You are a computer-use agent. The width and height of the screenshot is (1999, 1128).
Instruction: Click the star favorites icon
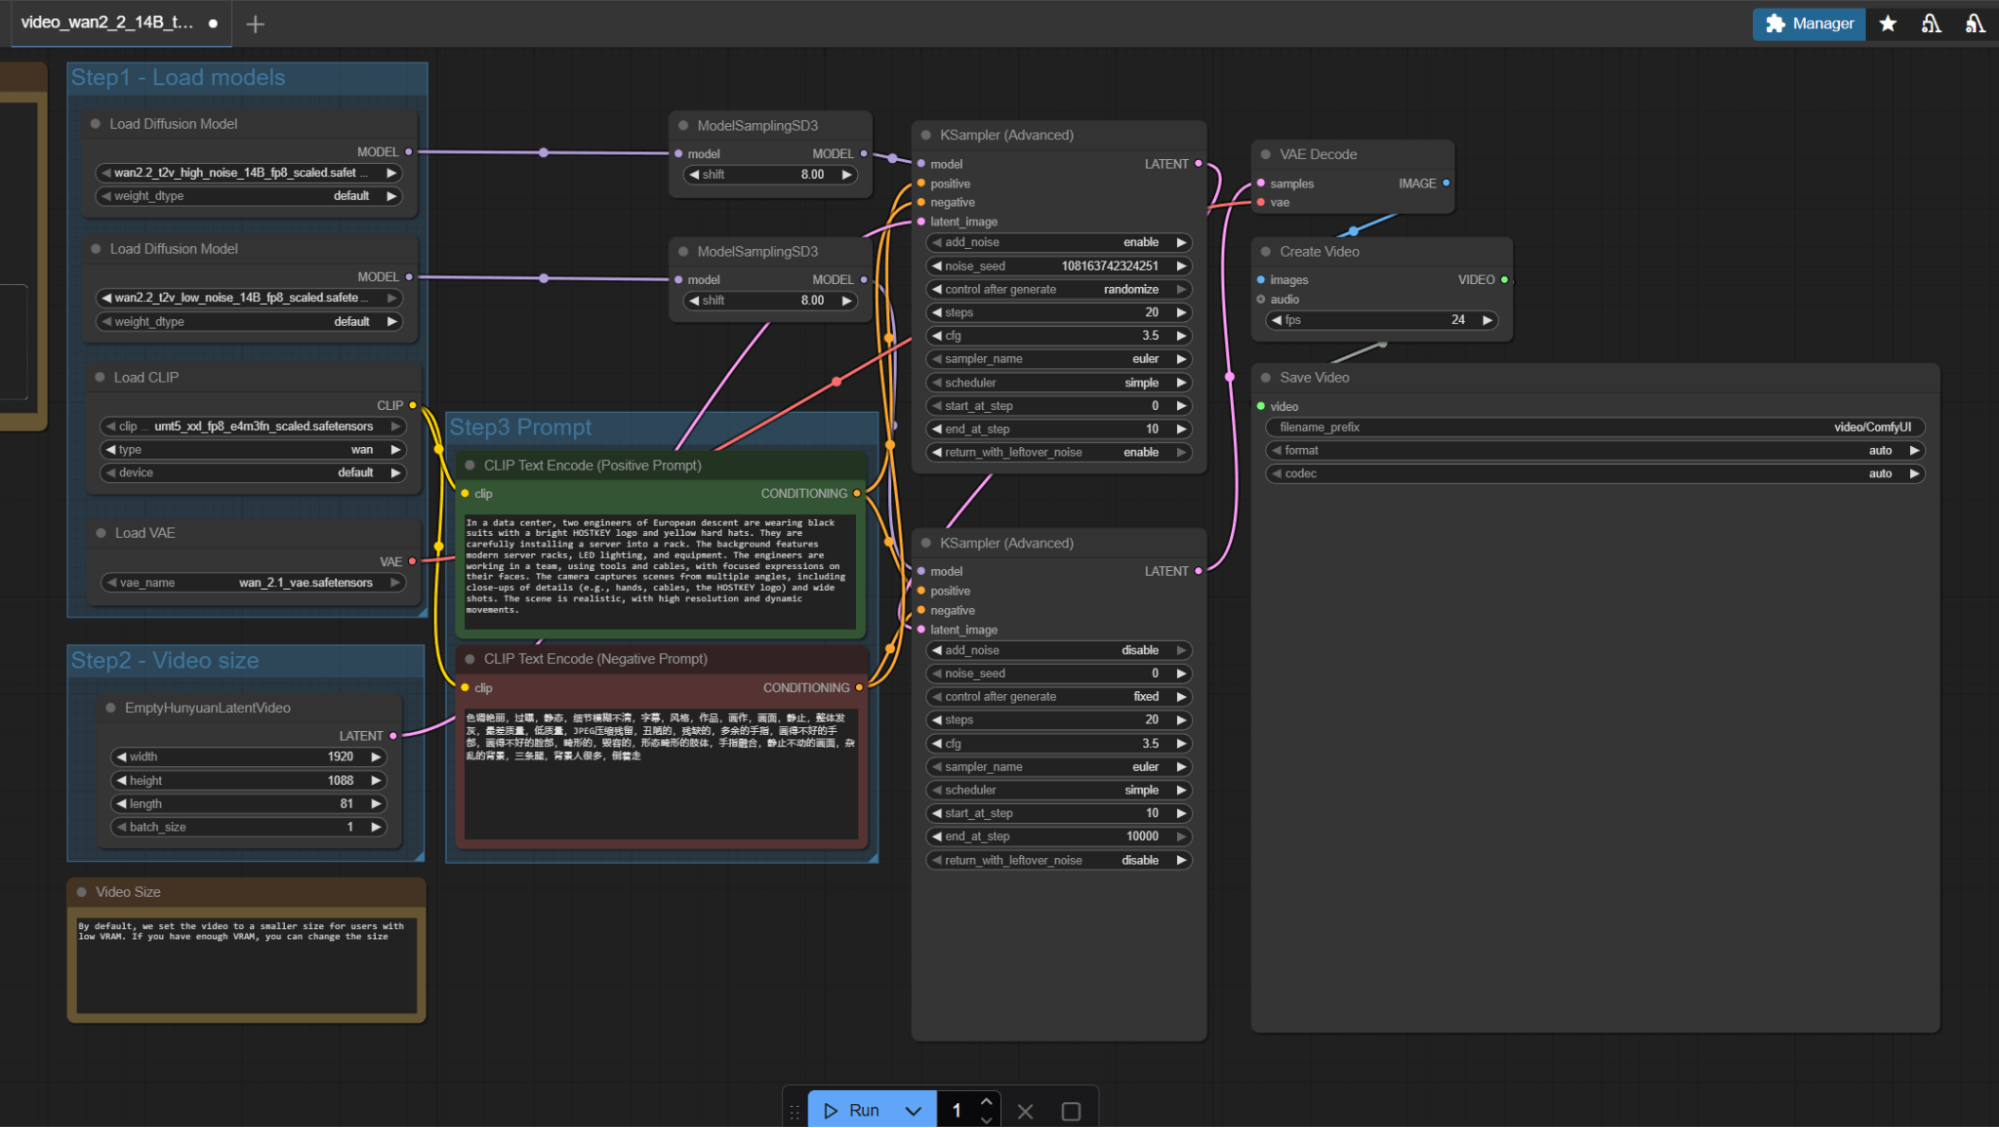1887,23
